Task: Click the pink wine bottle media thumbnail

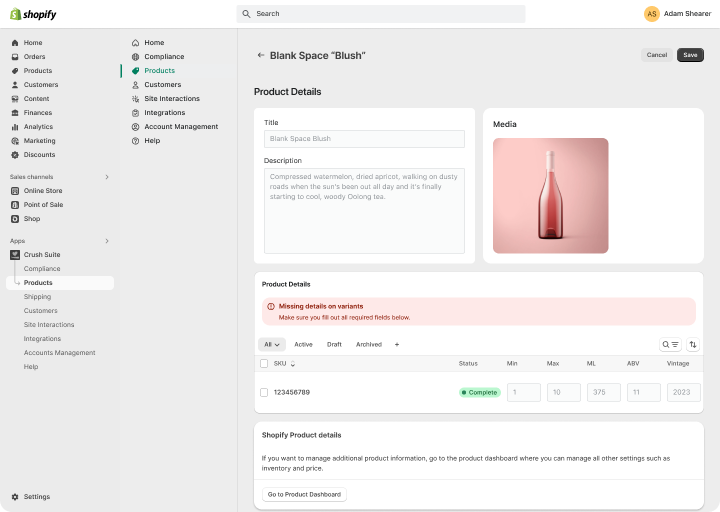Action: pyautogui.click(x=550, y=195)
